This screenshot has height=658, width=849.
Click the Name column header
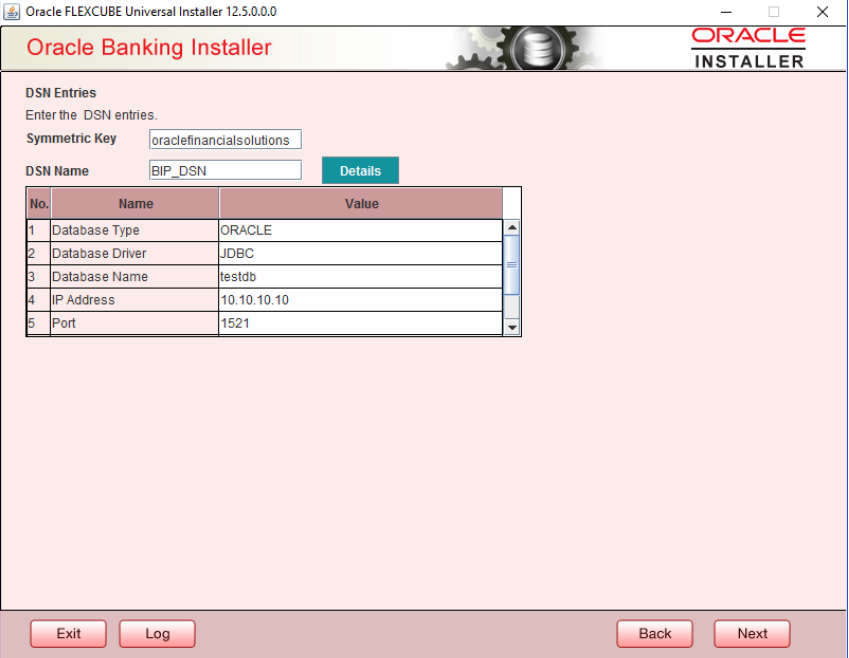point(135,204)
